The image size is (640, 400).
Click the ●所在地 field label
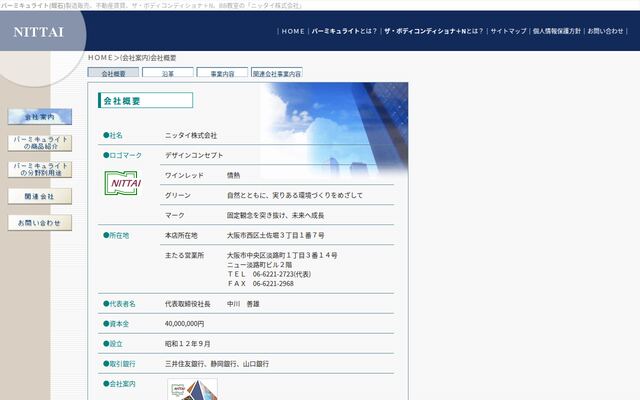point(116,235)
